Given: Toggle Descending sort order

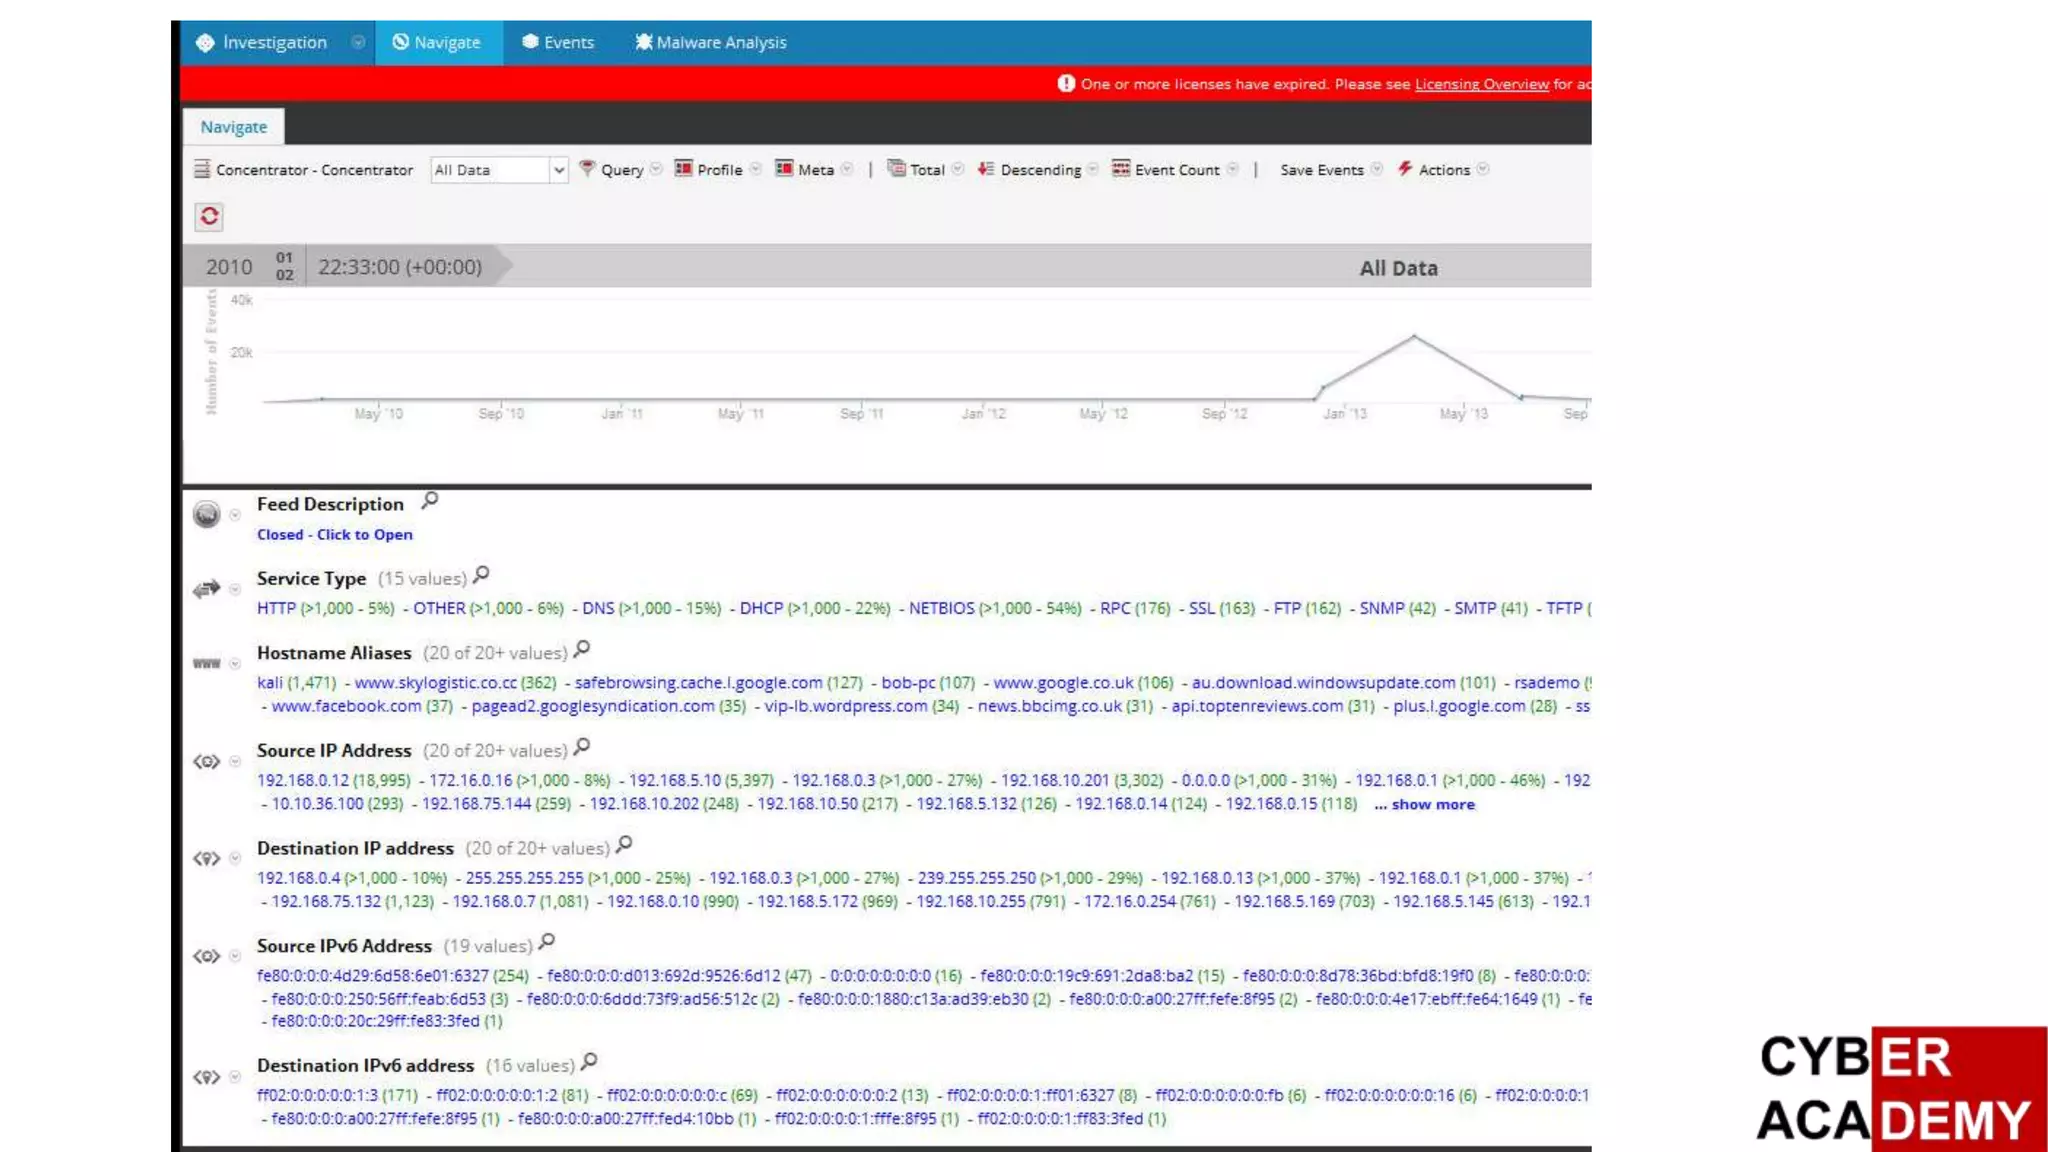Looking at the screenshot, I should click(1039, 170).
